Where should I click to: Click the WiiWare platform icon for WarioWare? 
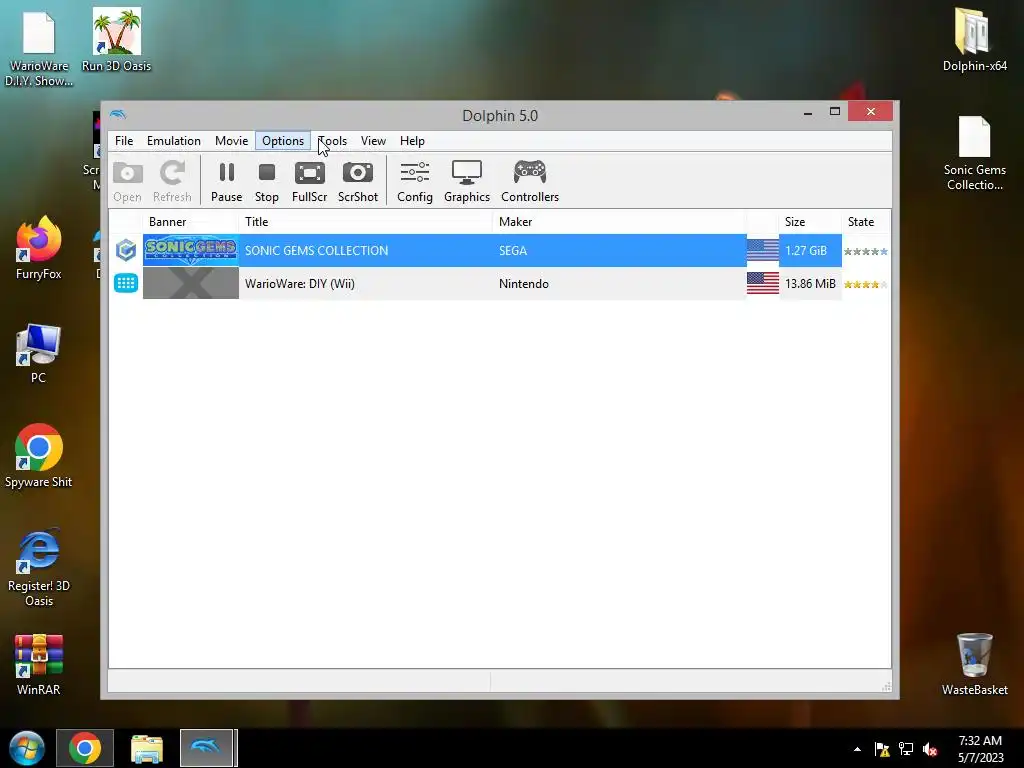(126, 283)
